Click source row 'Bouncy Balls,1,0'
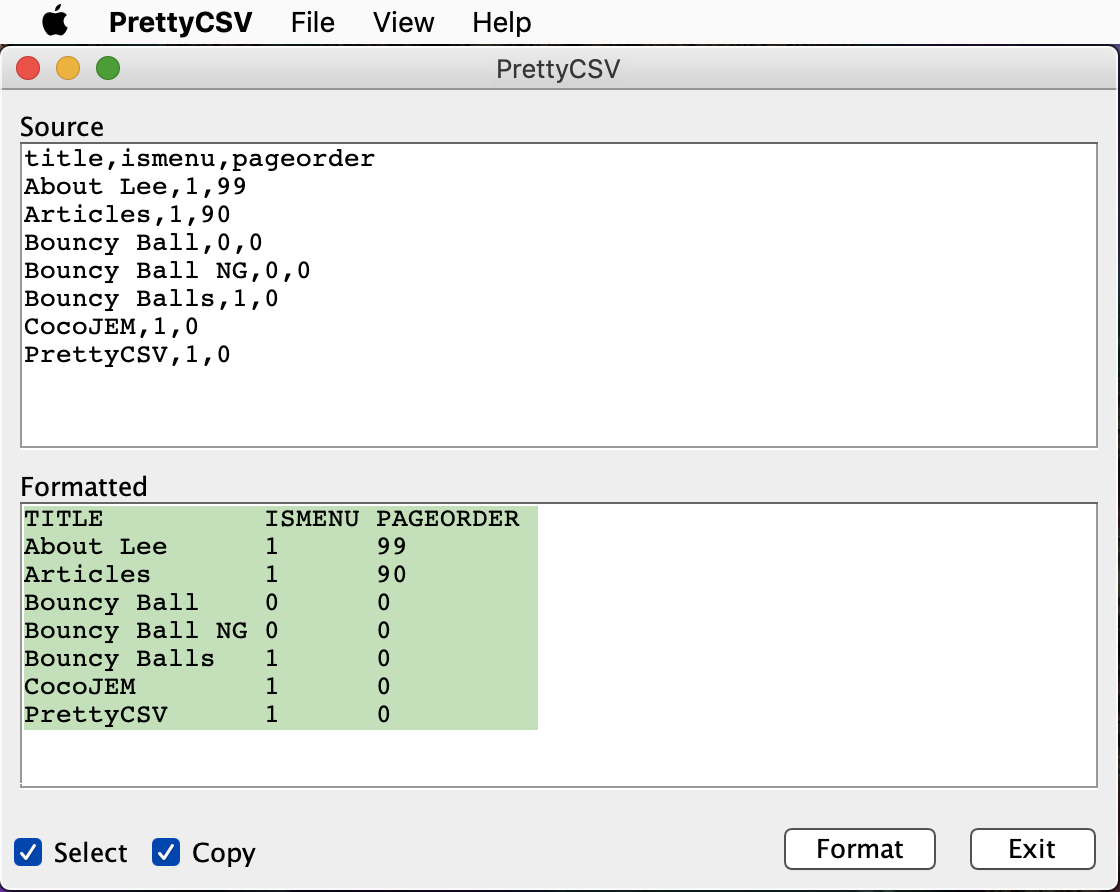Screen dimensions: 1120x892 151,299
